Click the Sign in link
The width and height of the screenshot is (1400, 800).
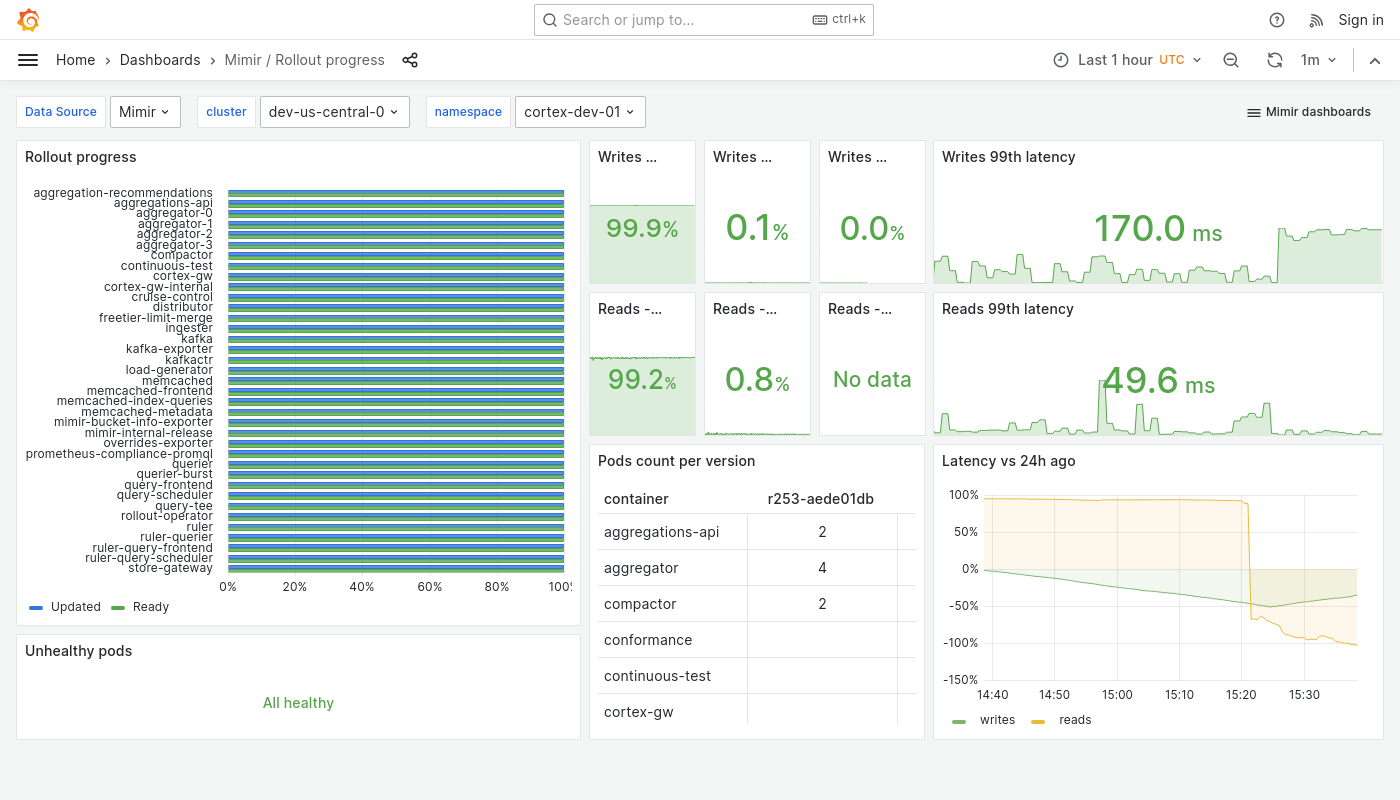pyautogui.click(x=1361, y=20)
